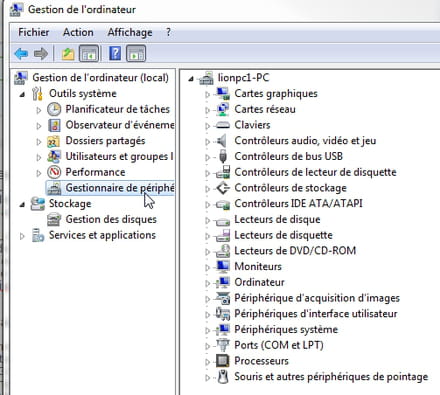Click the Gestion de l'ordinateur title bar icon
The height and width of the screenshot is (395, 440).
tap(17, 9)
